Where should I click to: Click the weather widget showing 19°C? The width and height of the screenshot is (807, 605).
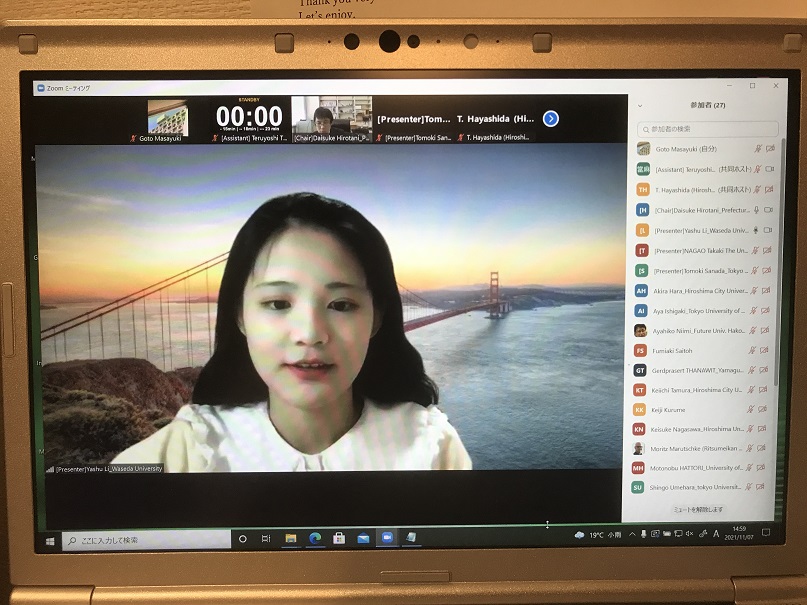pos(598,535)
